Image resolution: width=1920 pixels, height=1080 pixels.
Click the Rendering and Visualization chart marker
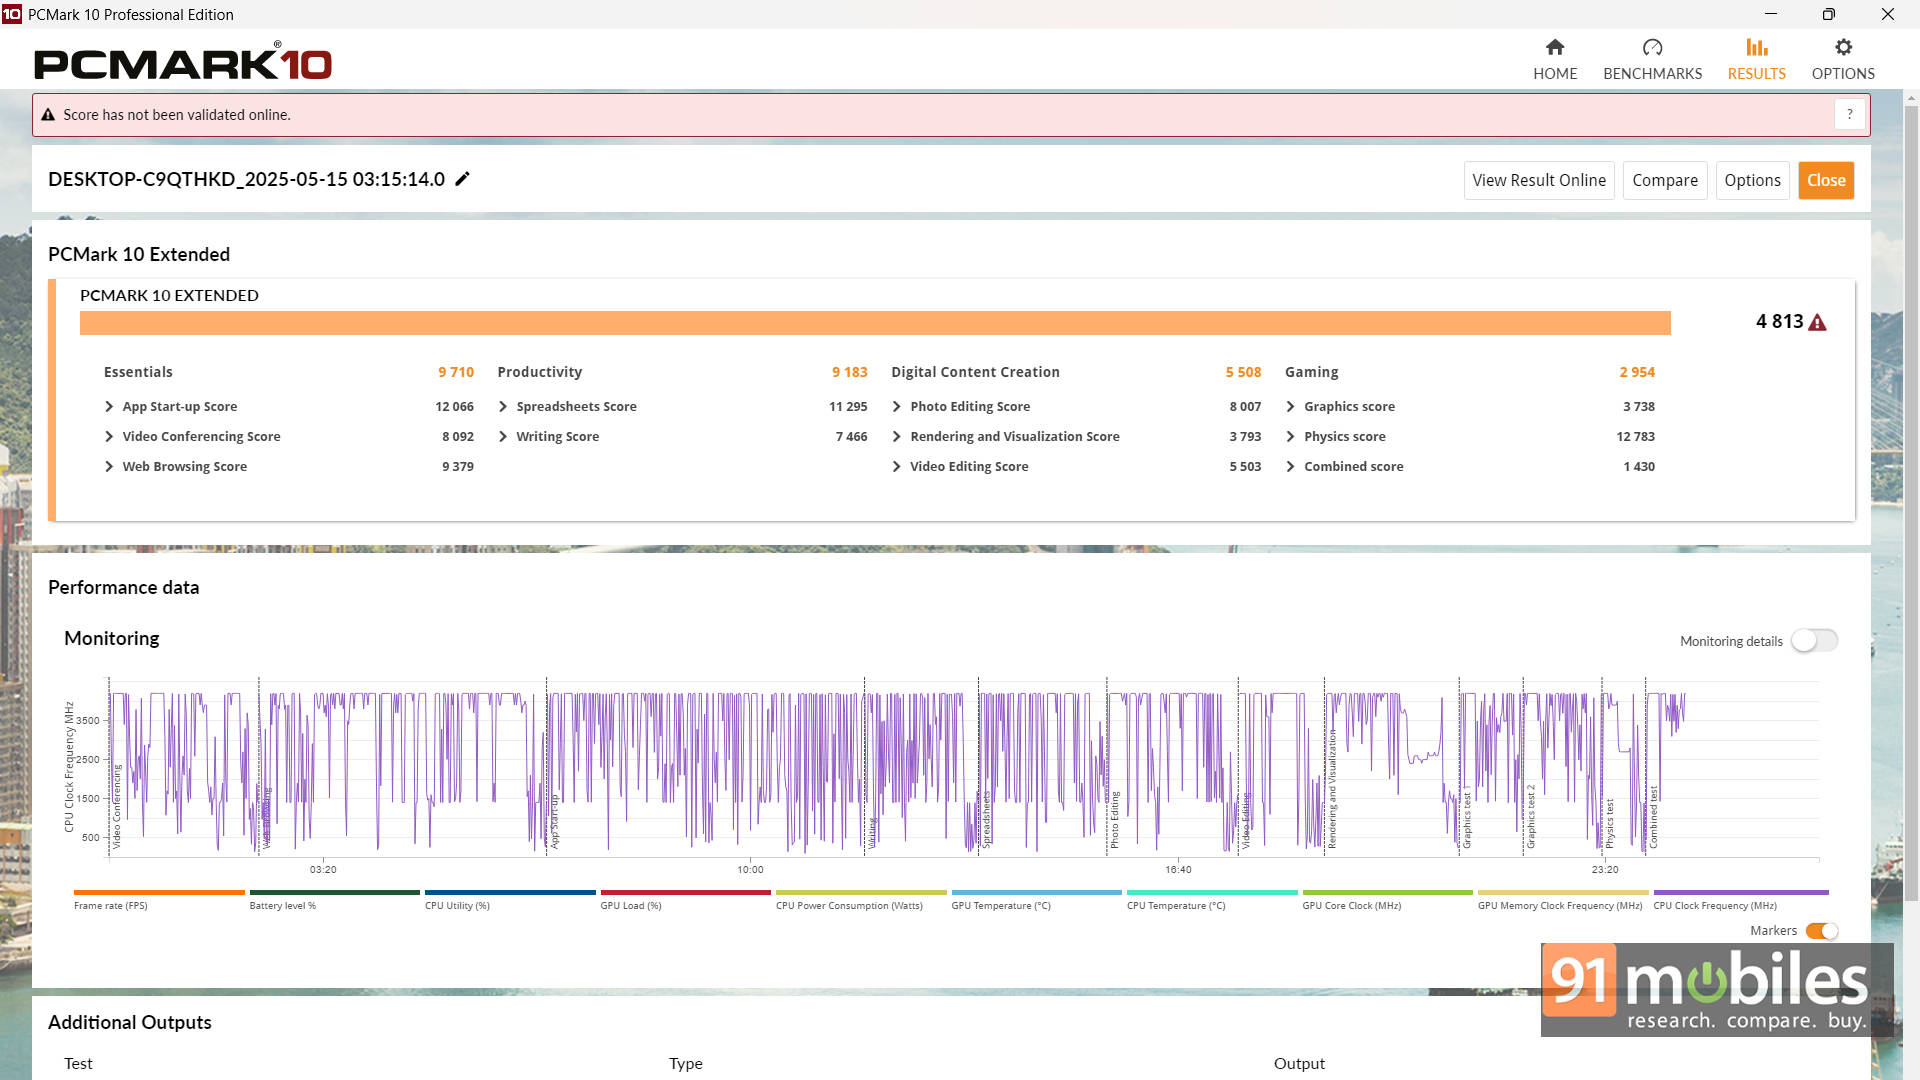click(1331, 790)
